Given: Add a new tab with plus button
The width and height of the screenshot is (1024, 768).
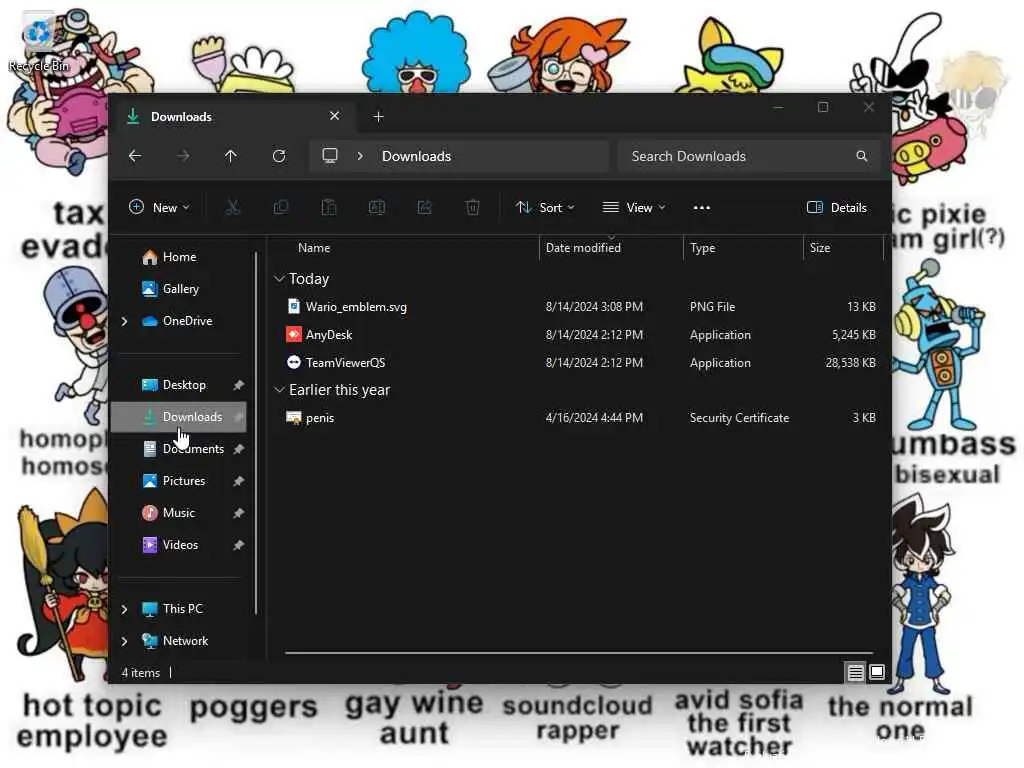Looking at the screenshot, I should tap(378, 117).
